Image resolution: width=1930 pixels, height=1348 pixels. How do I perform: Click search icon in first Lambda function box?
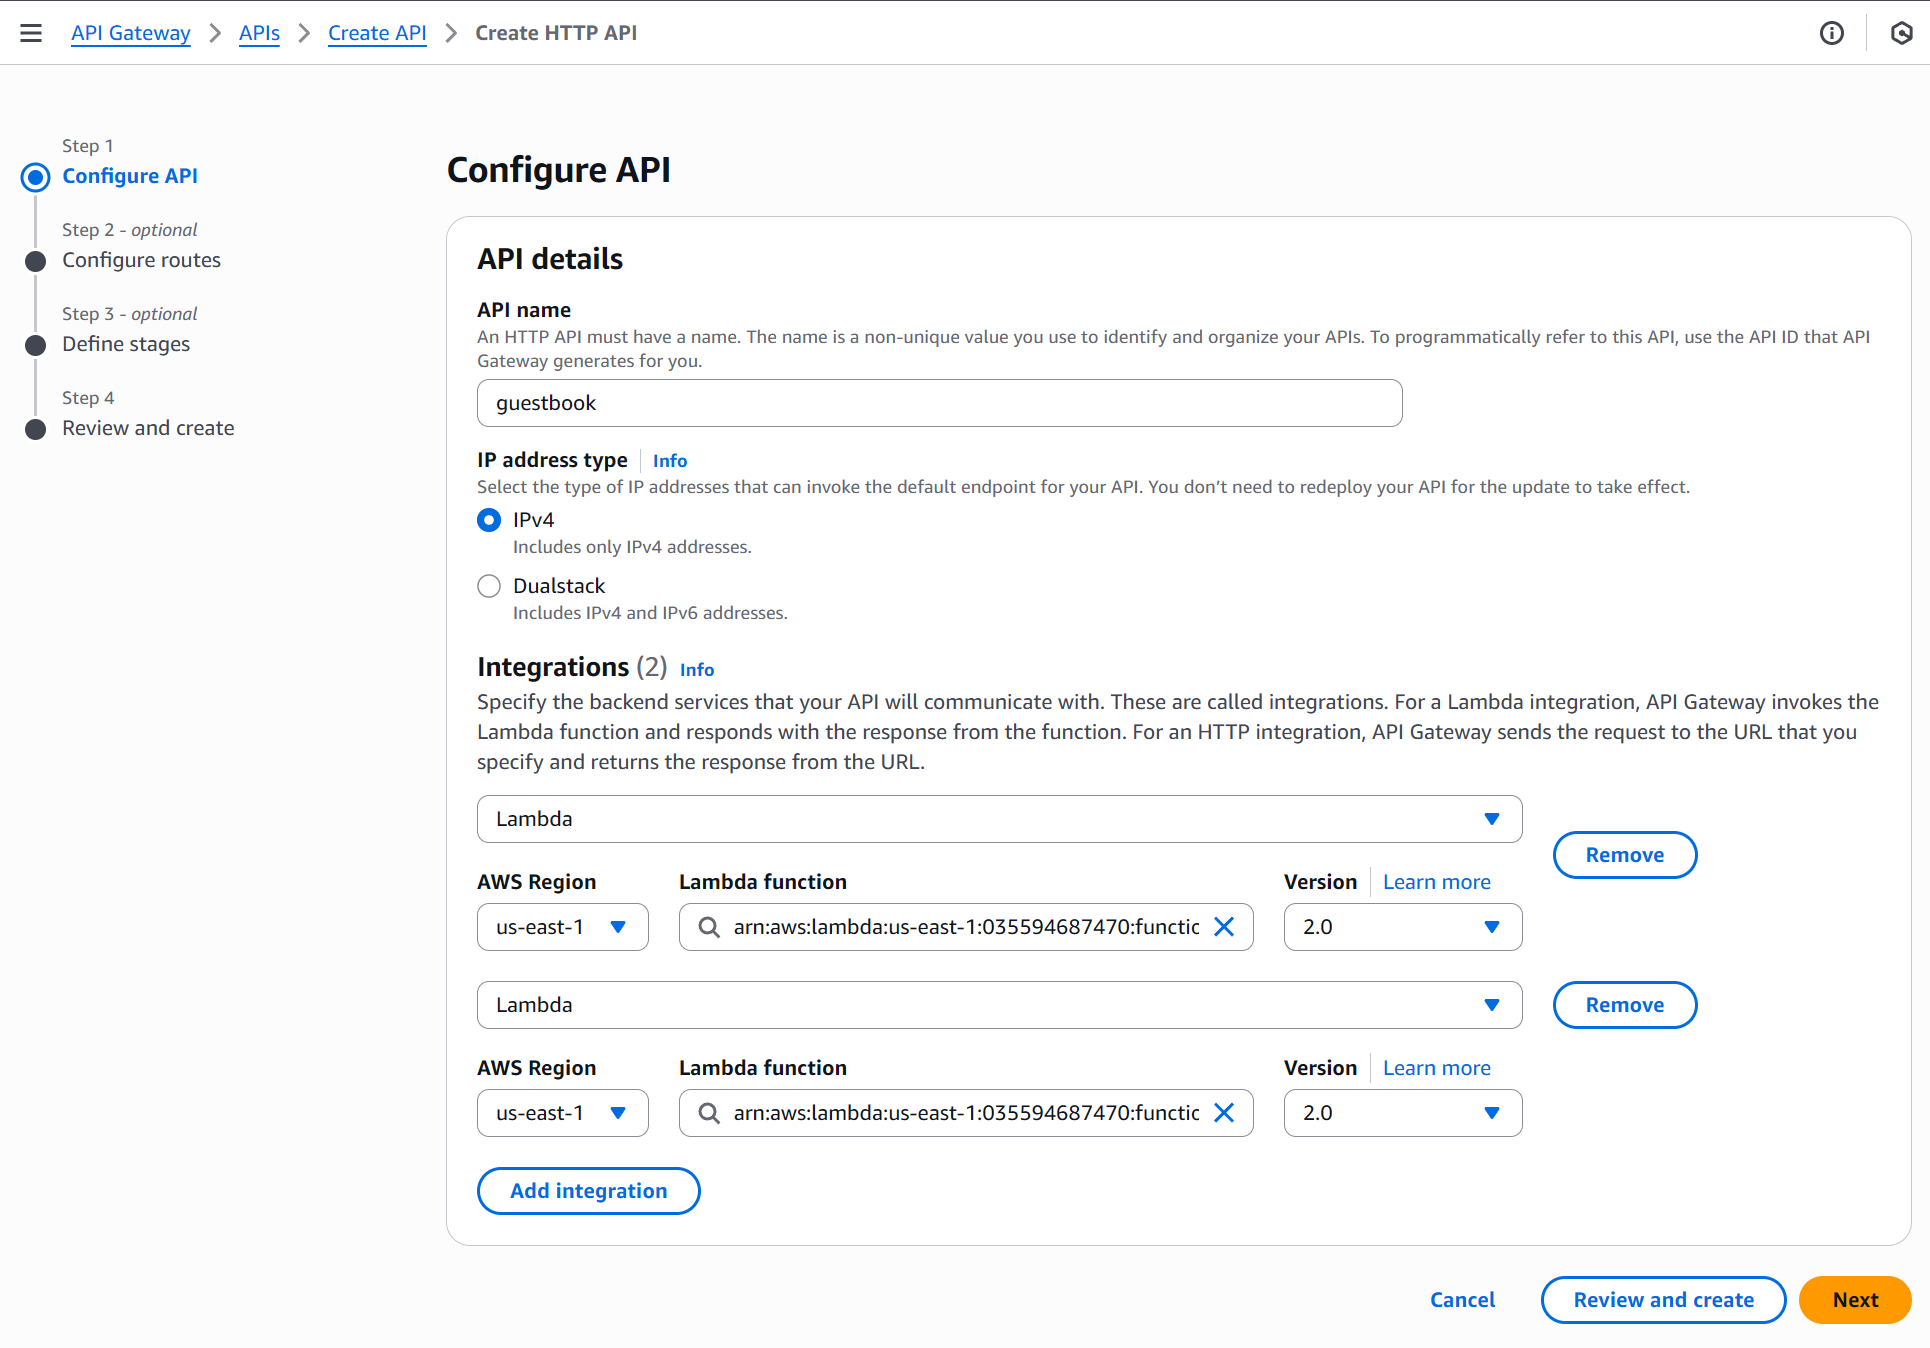point(709,927)
